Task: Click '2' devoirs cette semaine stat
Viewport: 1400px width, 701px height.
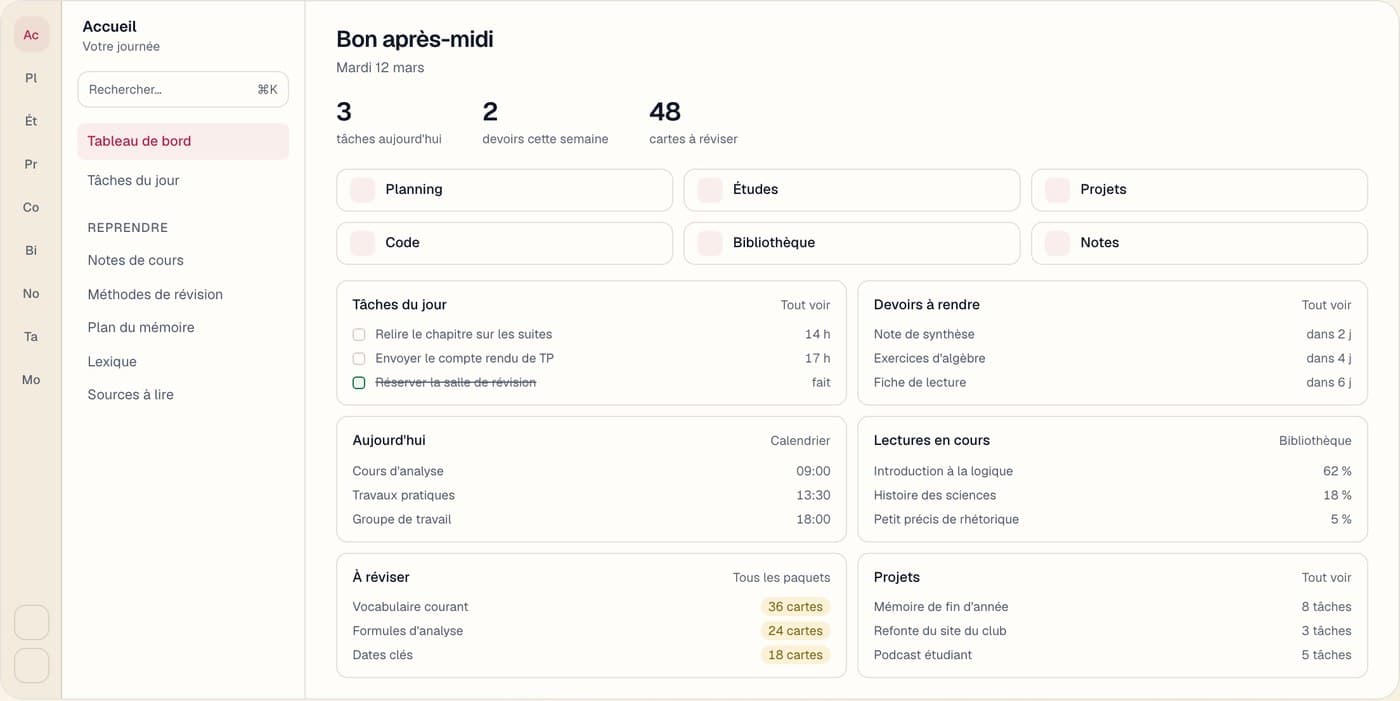Action: click(x=545, y=122)
